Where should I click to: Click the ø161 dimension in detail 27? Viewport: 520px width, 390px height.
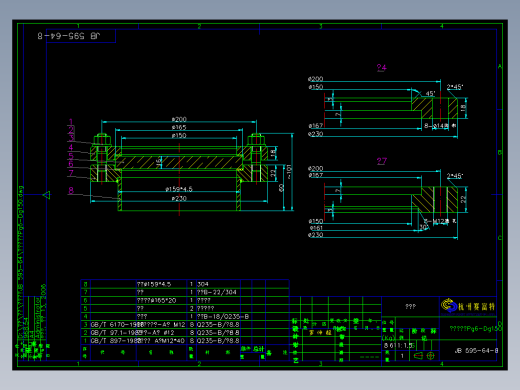[x=316, y=228]
